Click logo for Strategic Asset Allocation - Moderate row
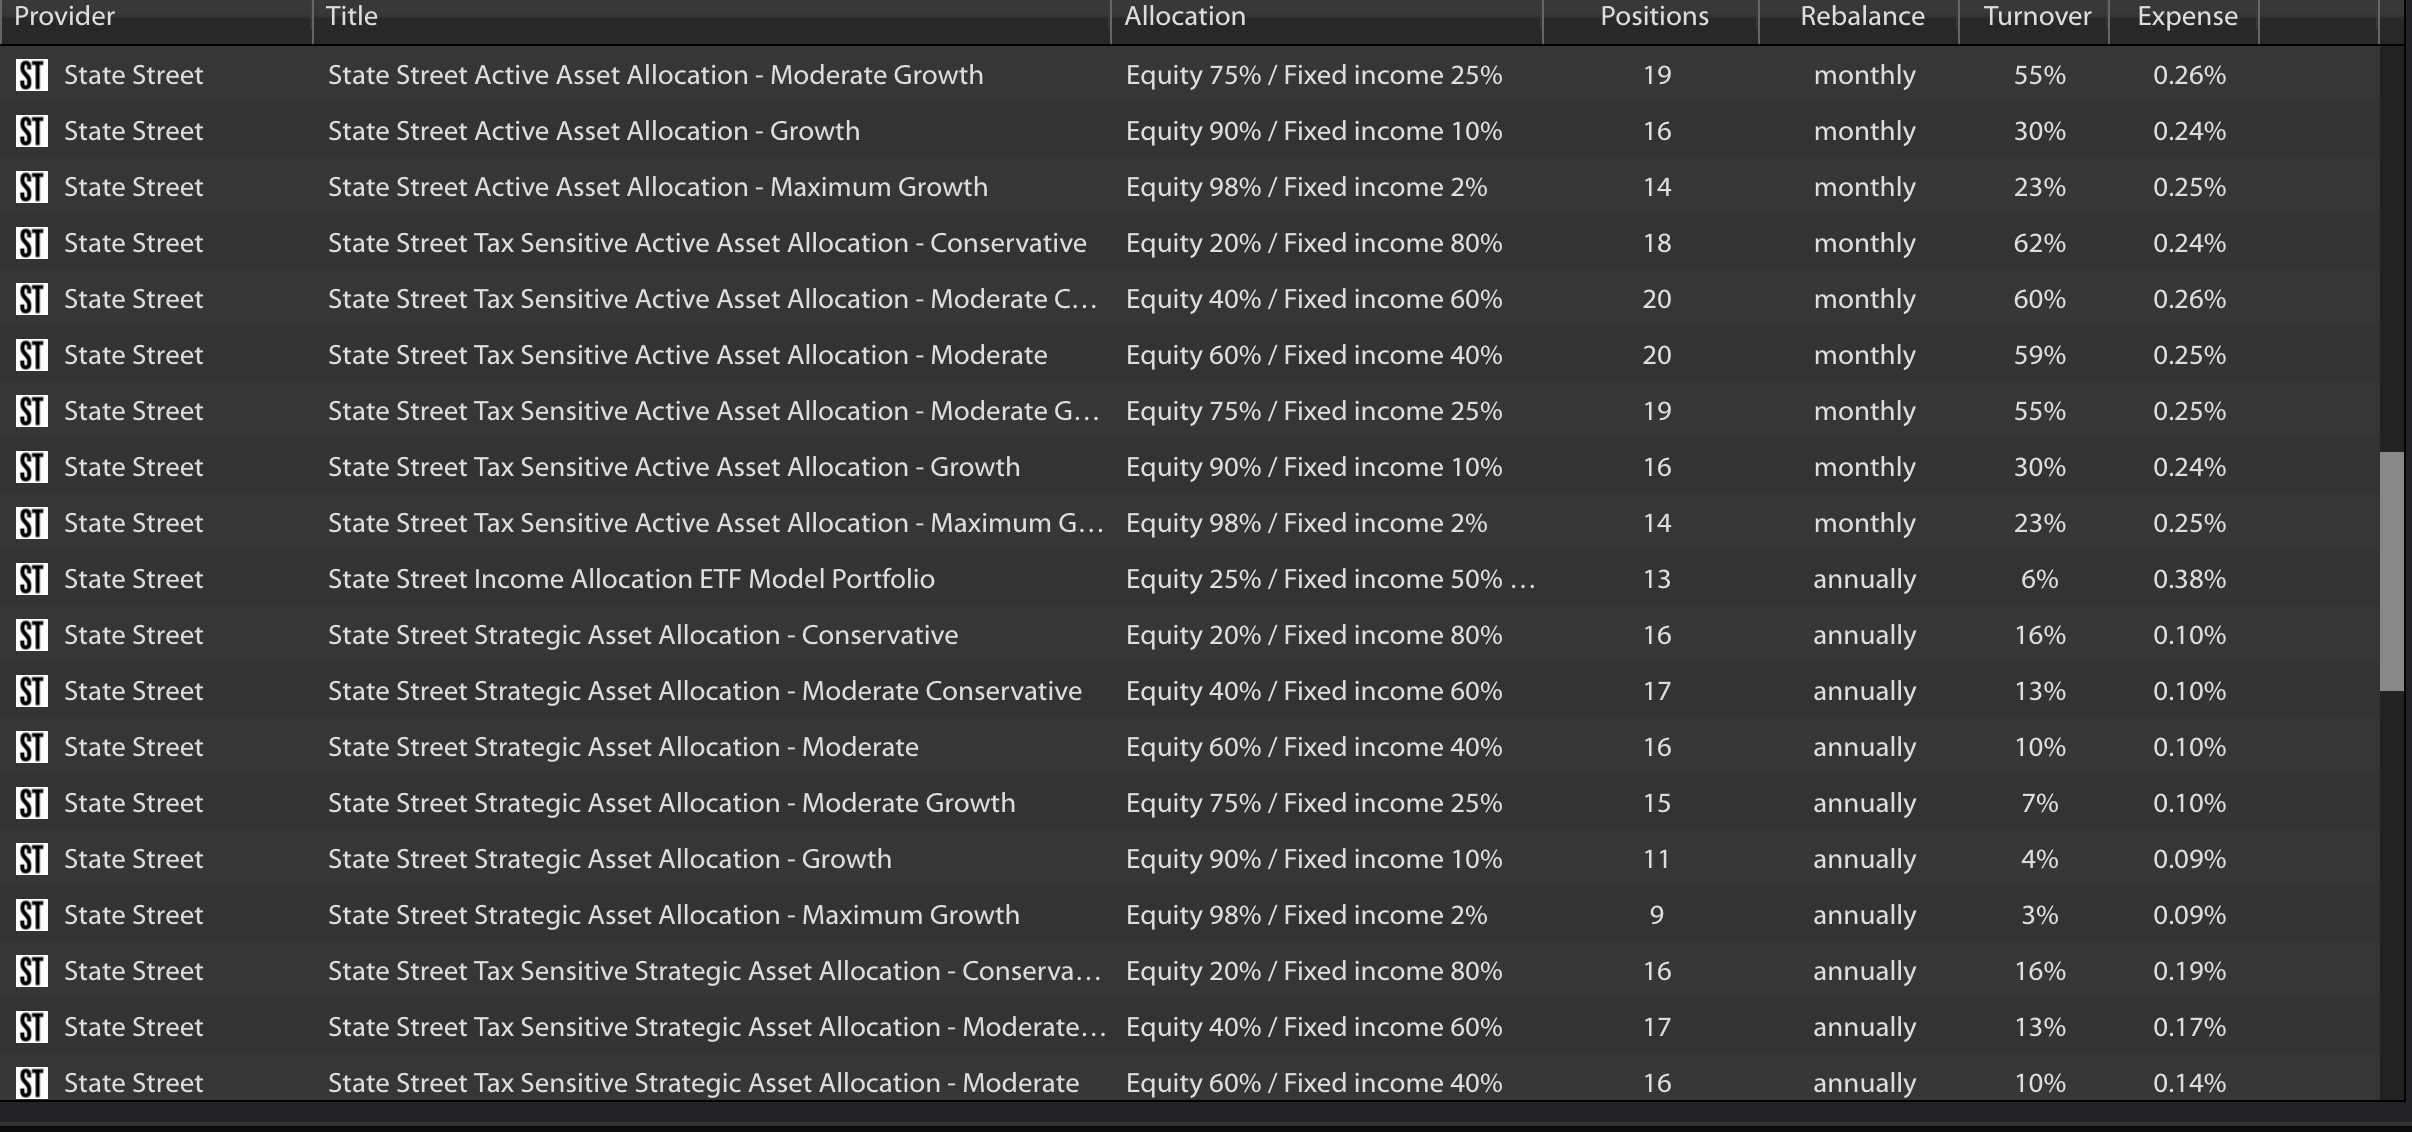This screenshot has height=1132, width=2412. tap(32, 747)
